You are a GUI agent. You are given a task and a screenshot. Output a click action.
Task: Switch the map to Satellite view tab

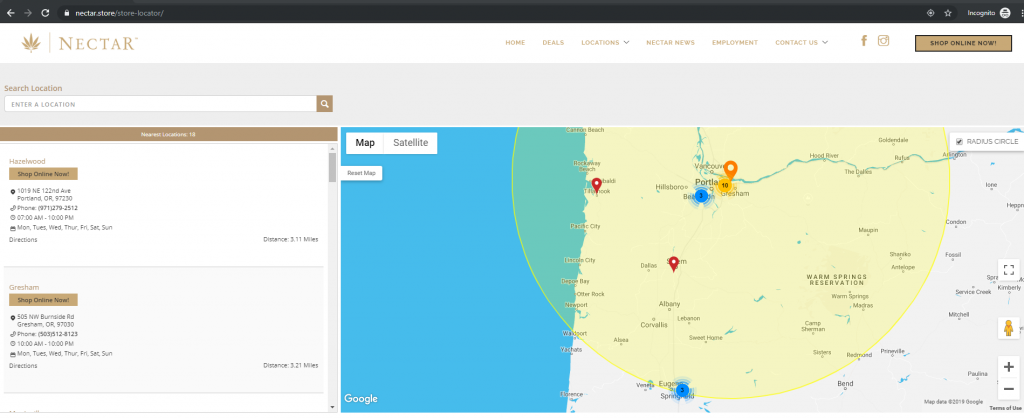(411, 143)
